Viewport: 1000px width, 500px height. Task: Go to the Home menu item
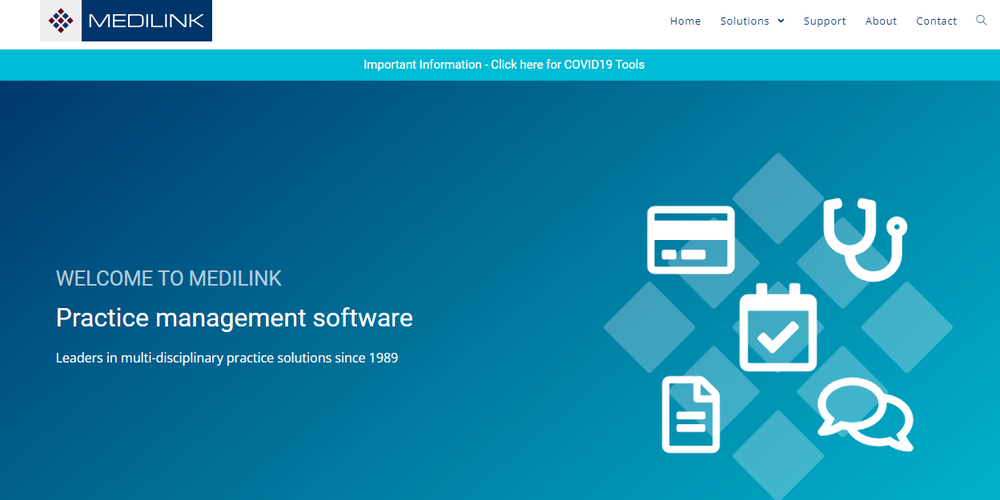coord(685,21)
